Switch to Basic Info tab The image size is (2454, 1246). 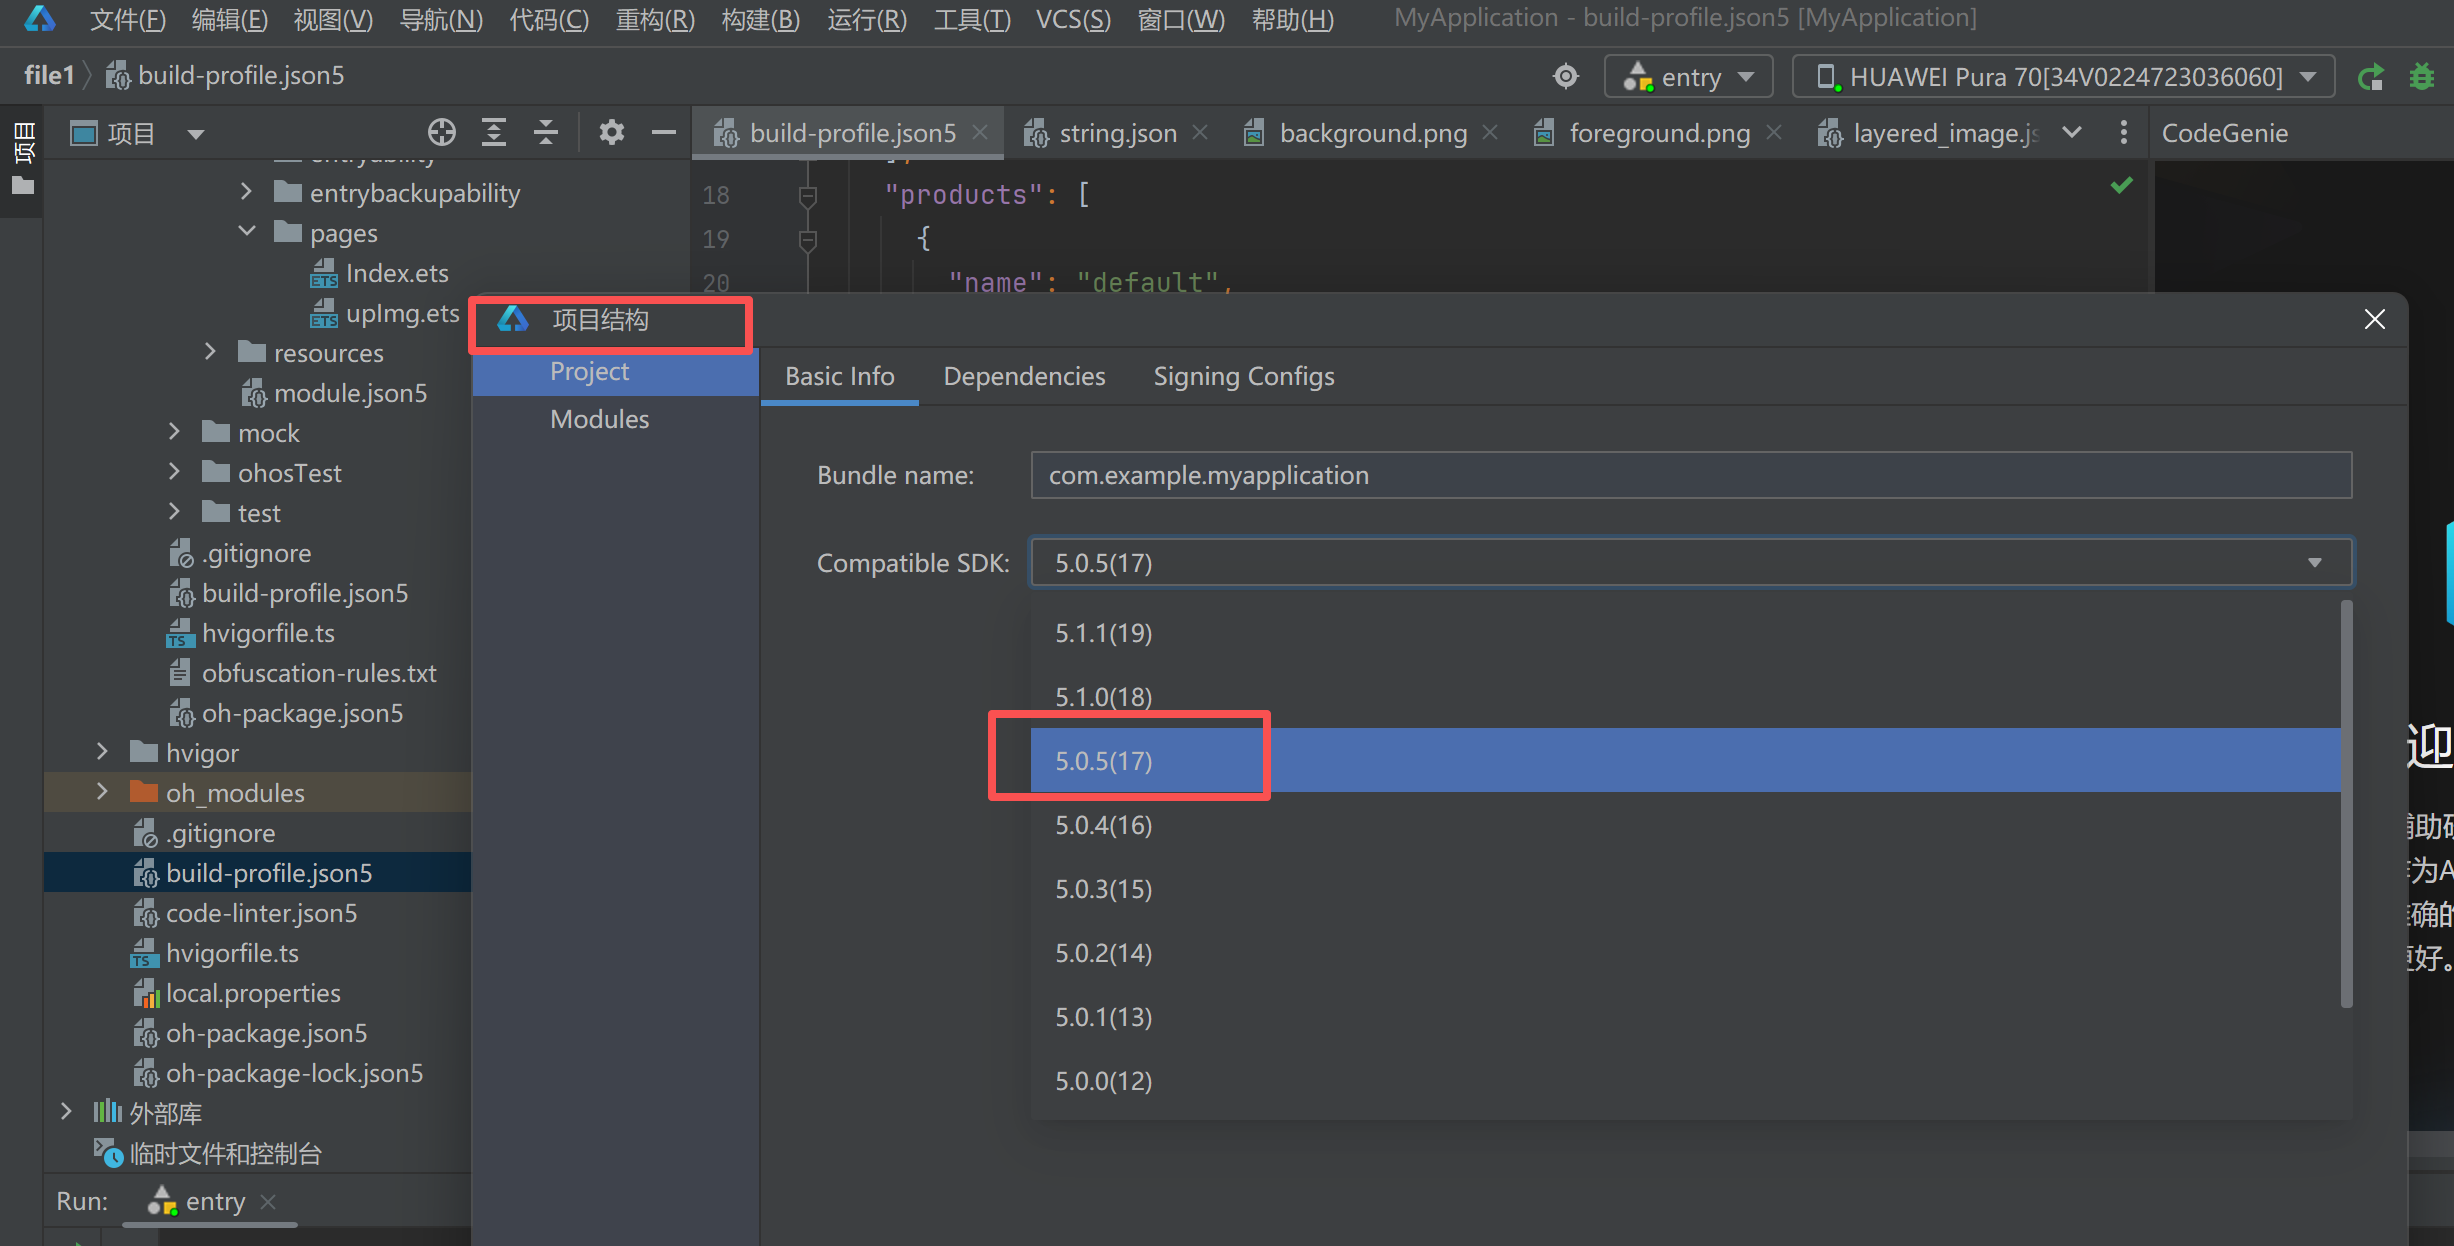point(839,377)
